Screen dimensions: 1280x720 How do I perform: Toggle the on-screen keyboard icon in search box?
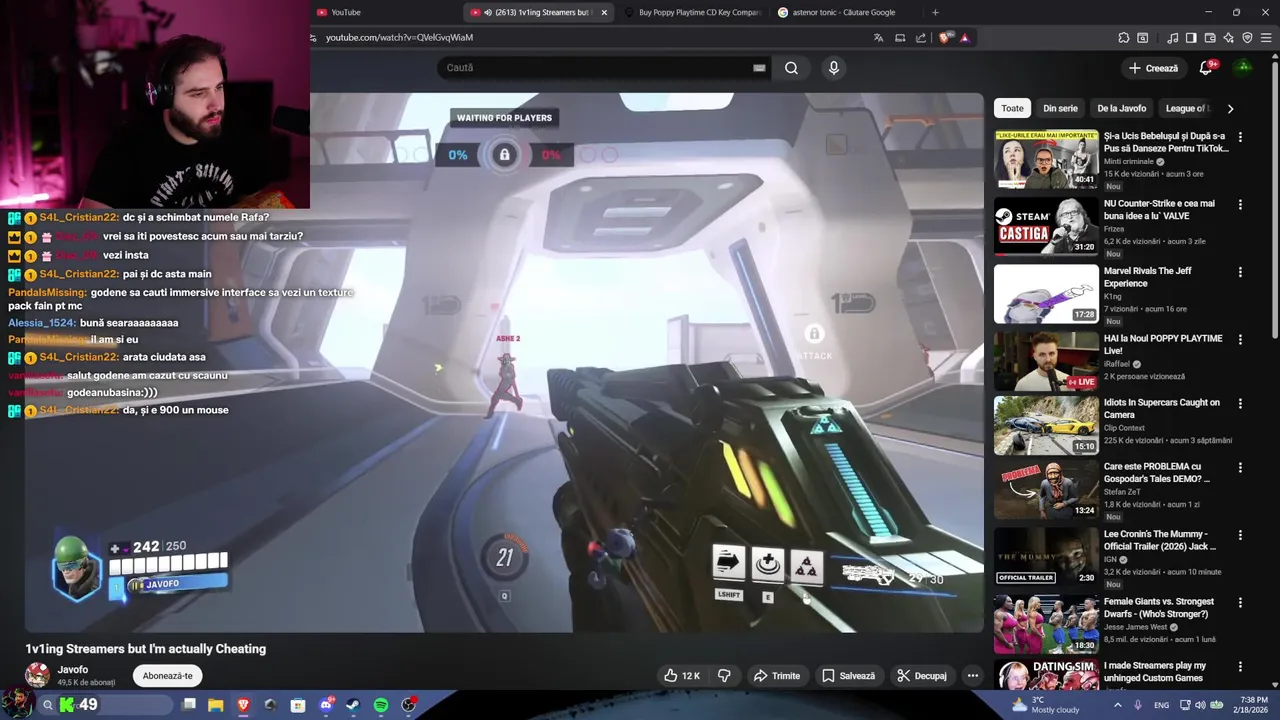[x=759, y=68]
